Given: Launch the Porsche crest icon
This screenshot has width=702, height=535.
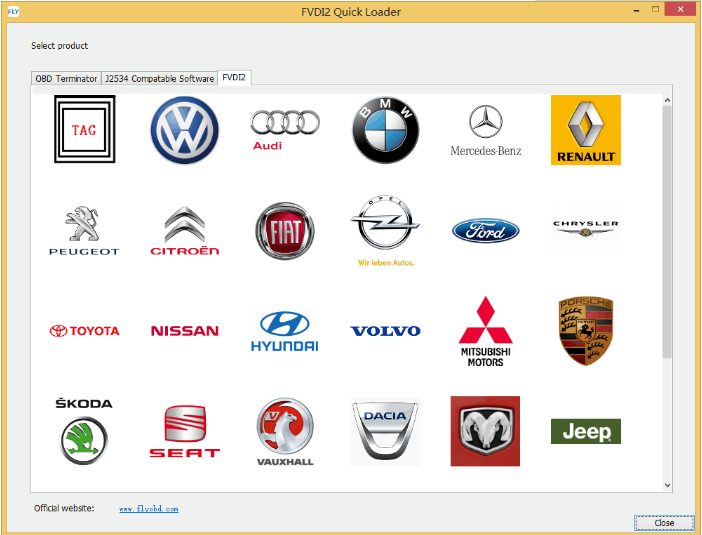Looking at the screenshot, I should pyautogui.click(x=586, y=331).
